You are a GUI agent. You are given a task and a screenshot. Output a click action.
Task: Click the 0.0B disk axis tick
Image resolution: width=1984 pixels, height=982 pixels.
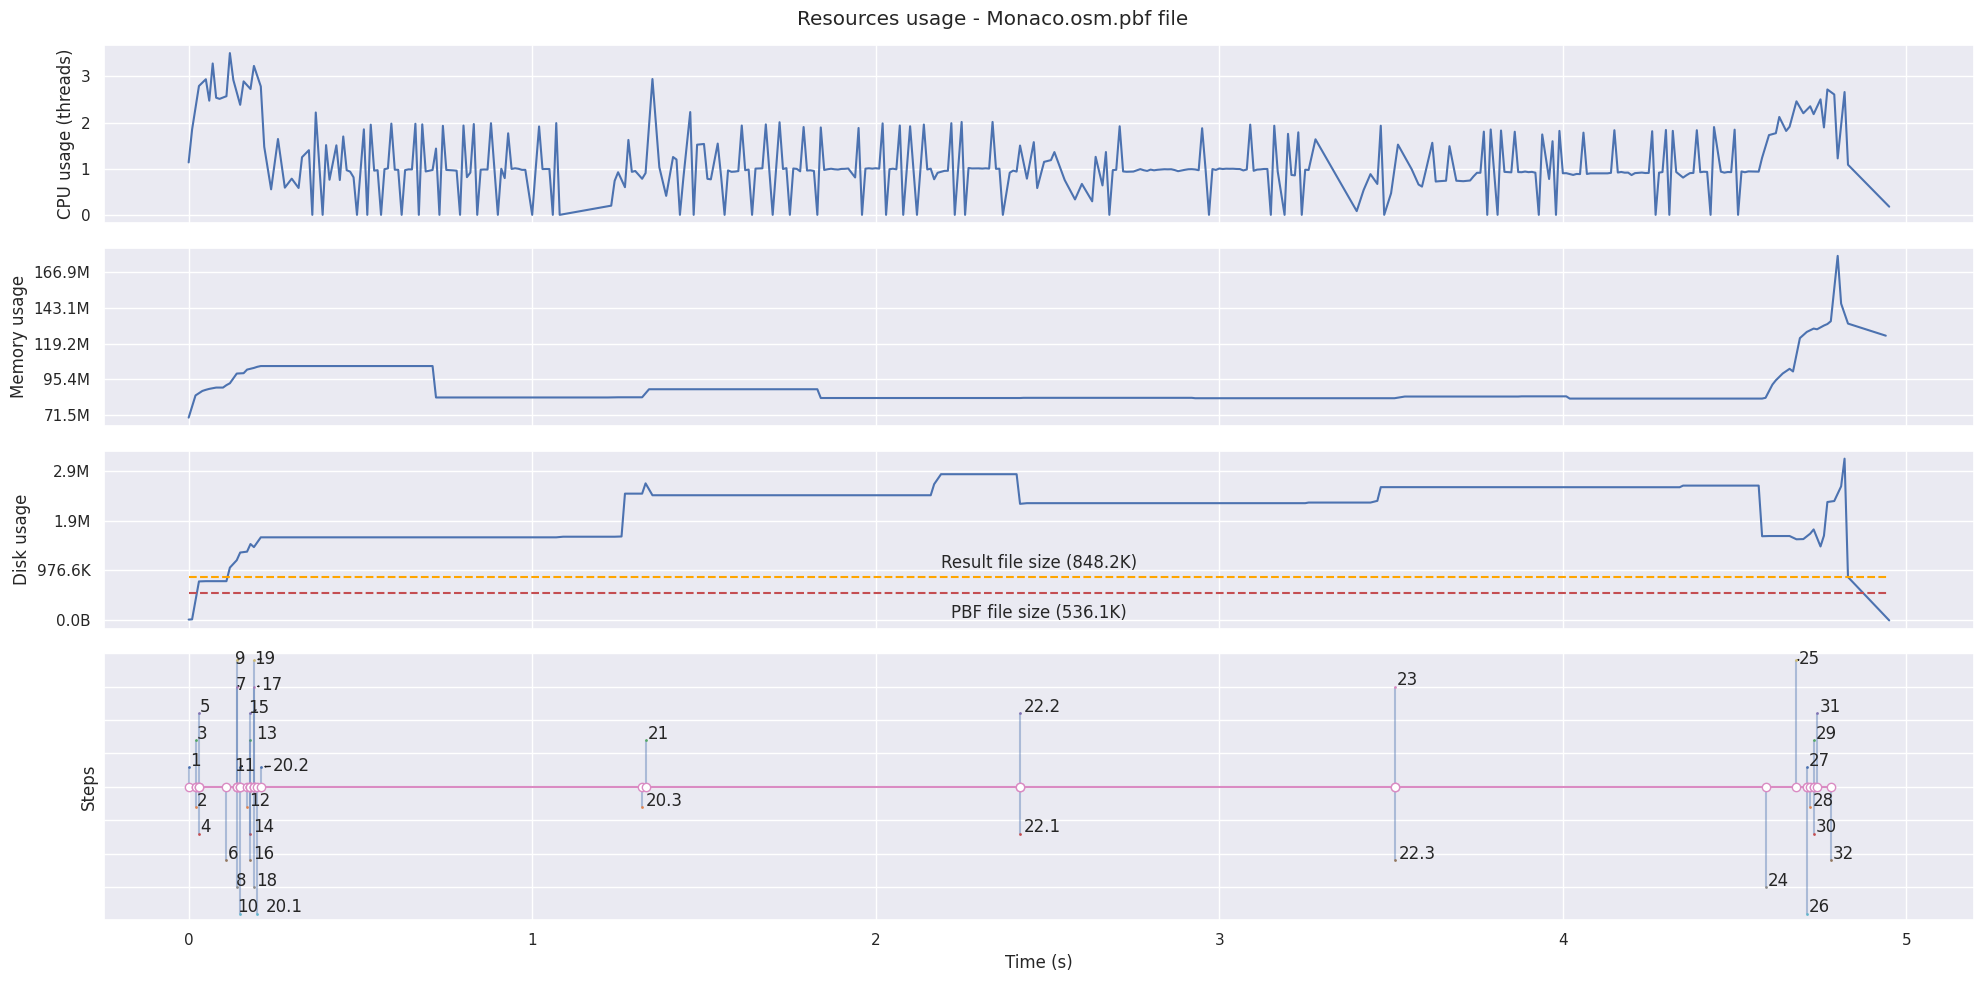click(73, 621)
